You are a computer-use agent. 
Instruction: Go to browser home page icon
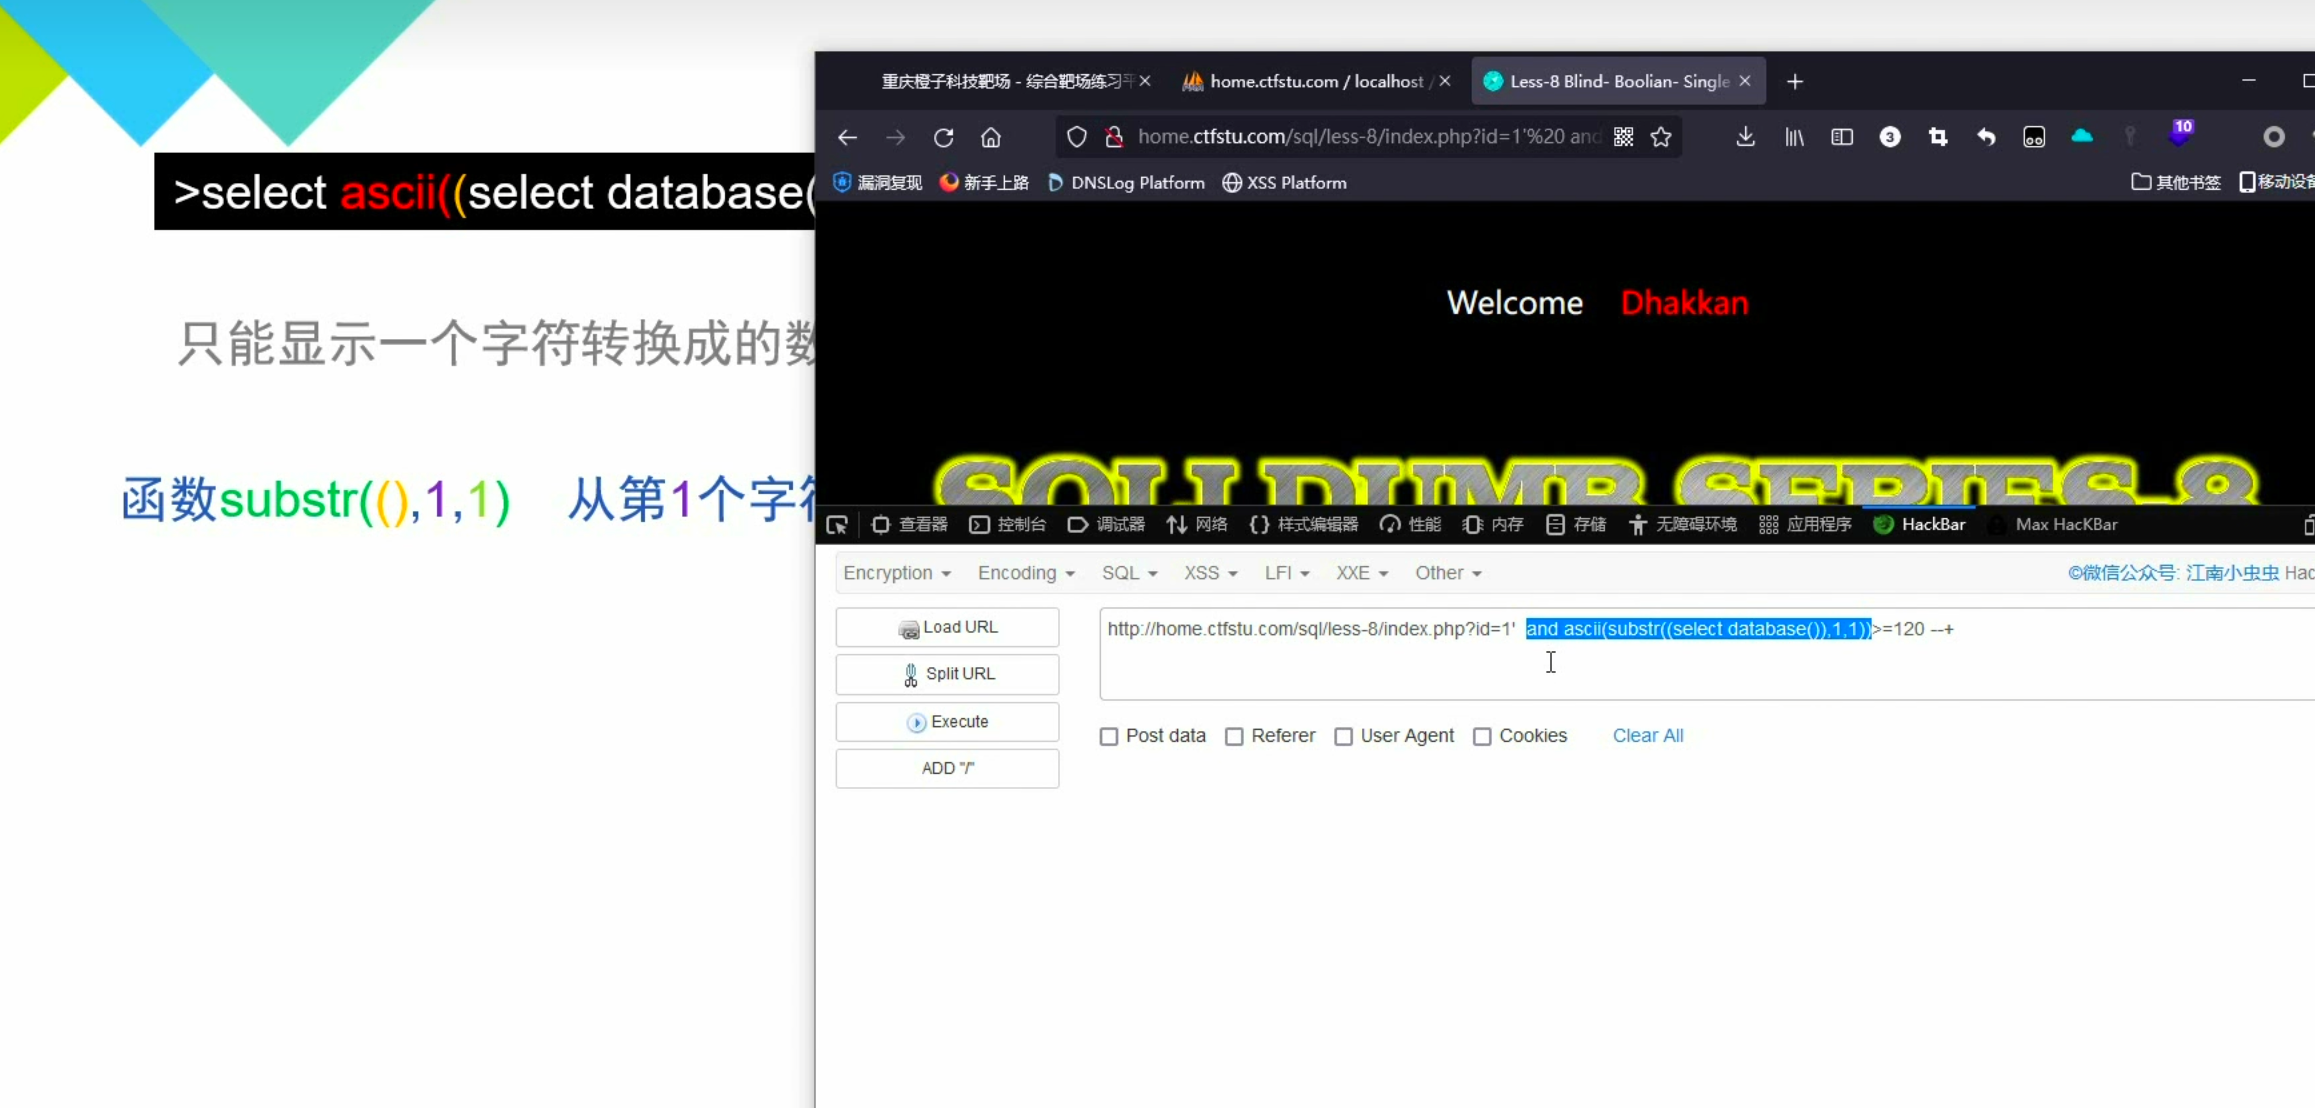click(990, 137)
